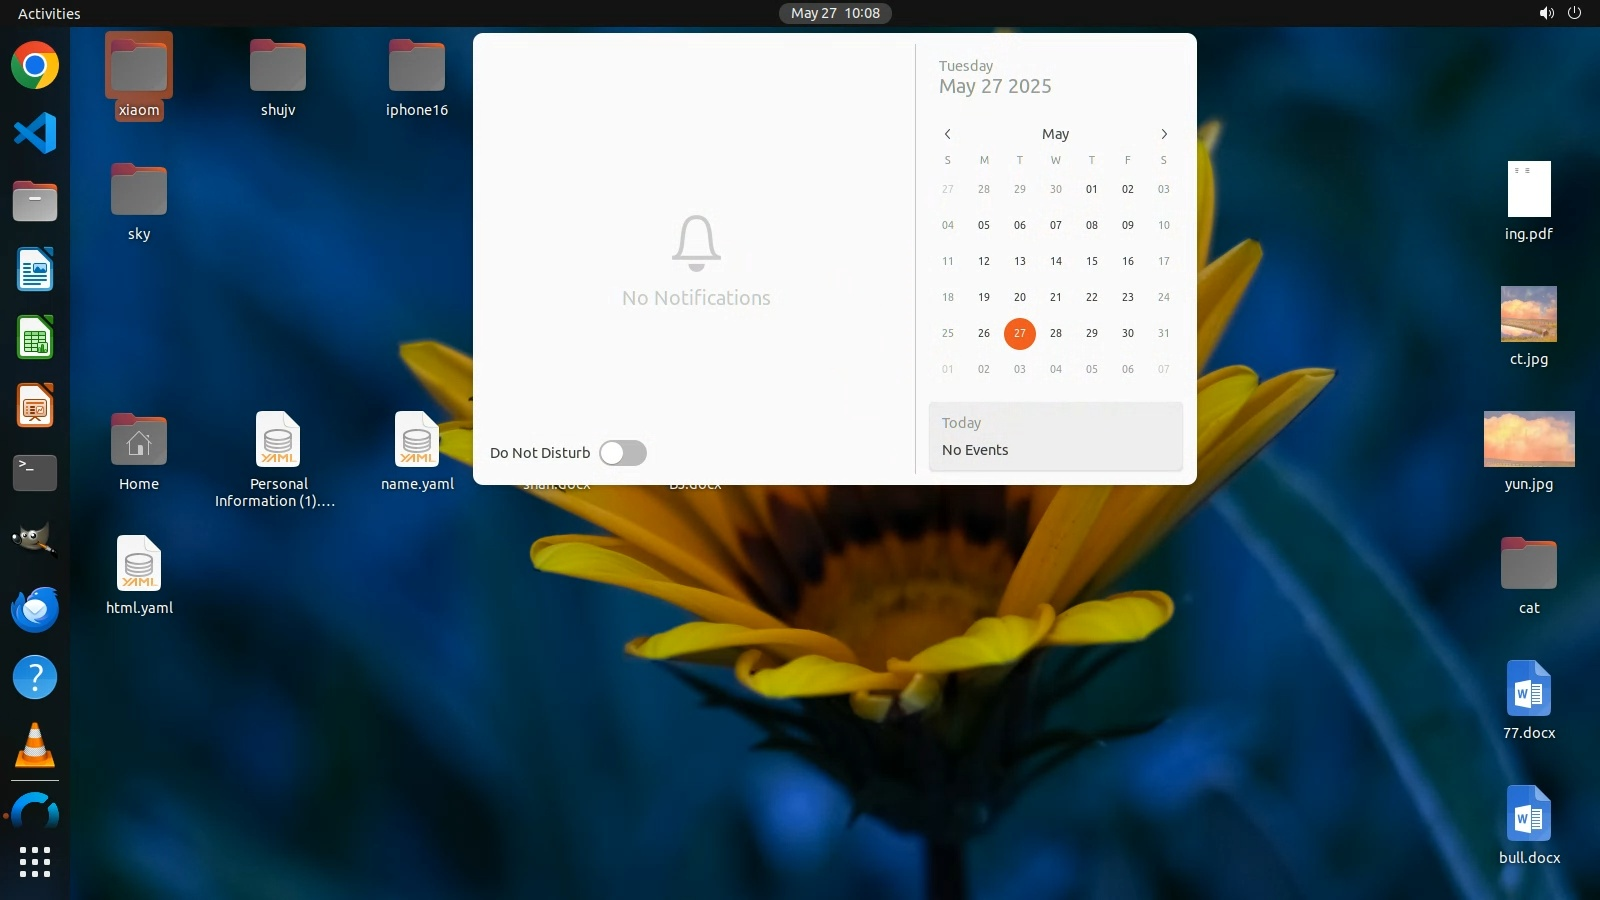Viewport: 1600px width, 900px height.
Task: Close the calendar via the date and time button
Action: coord(835,13)
